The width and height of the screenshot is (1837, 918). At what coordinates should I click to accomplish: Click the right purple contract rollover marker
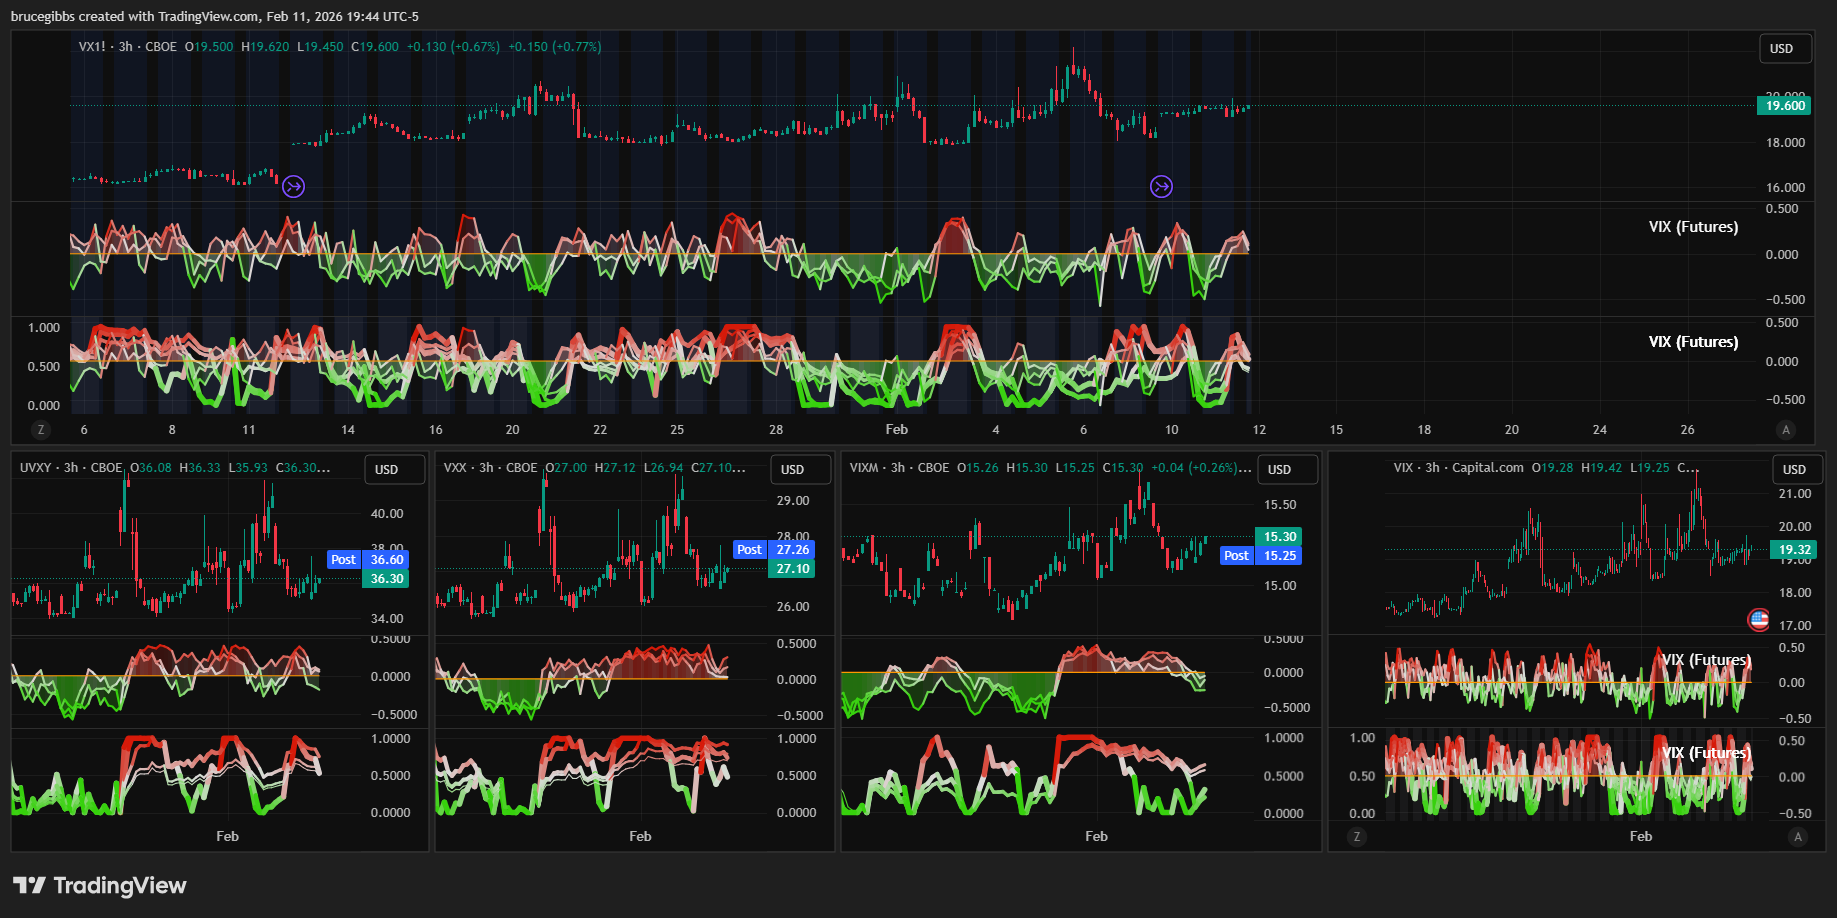1161,186
